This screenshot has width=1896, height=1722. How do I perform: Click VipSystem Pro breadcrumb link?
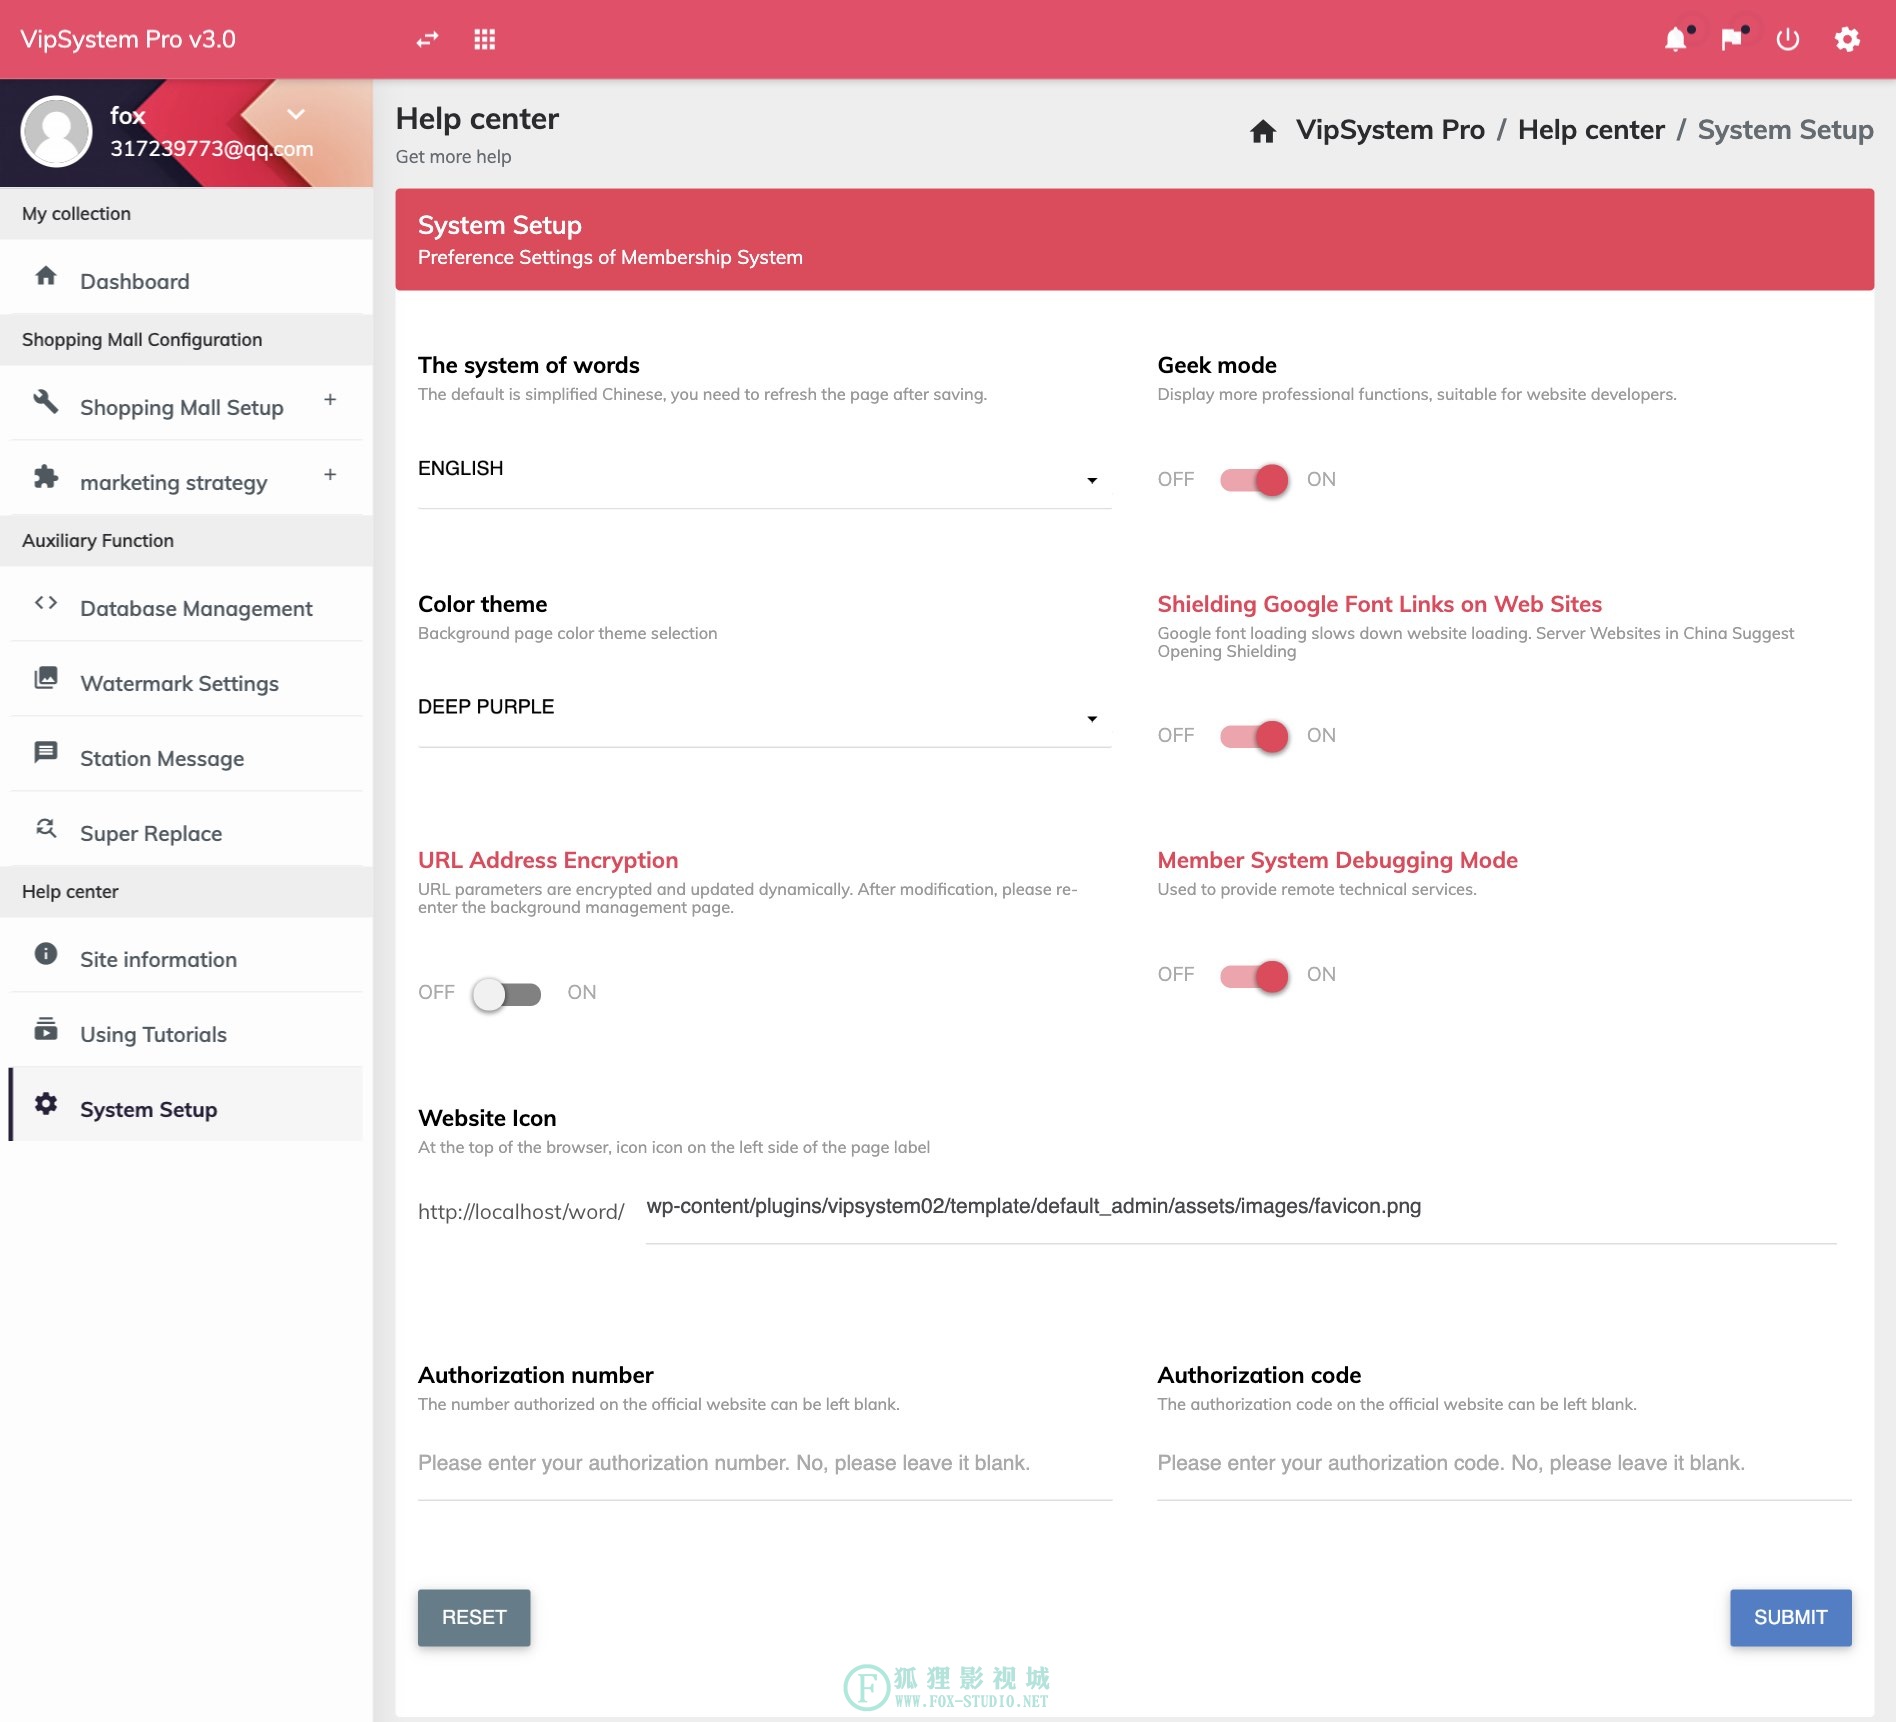coord(1390,130)
